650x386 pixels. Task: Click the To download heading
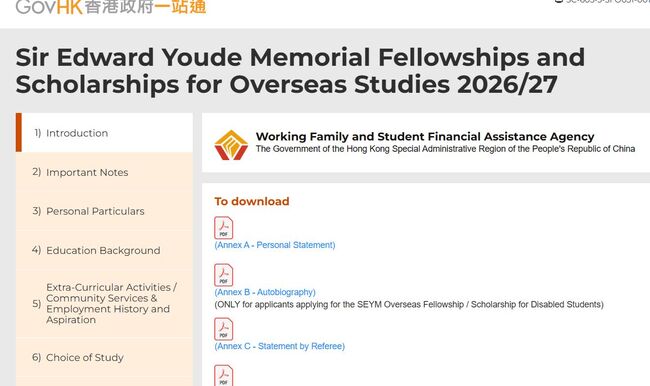pyautogui.click(x=252, y=201)
